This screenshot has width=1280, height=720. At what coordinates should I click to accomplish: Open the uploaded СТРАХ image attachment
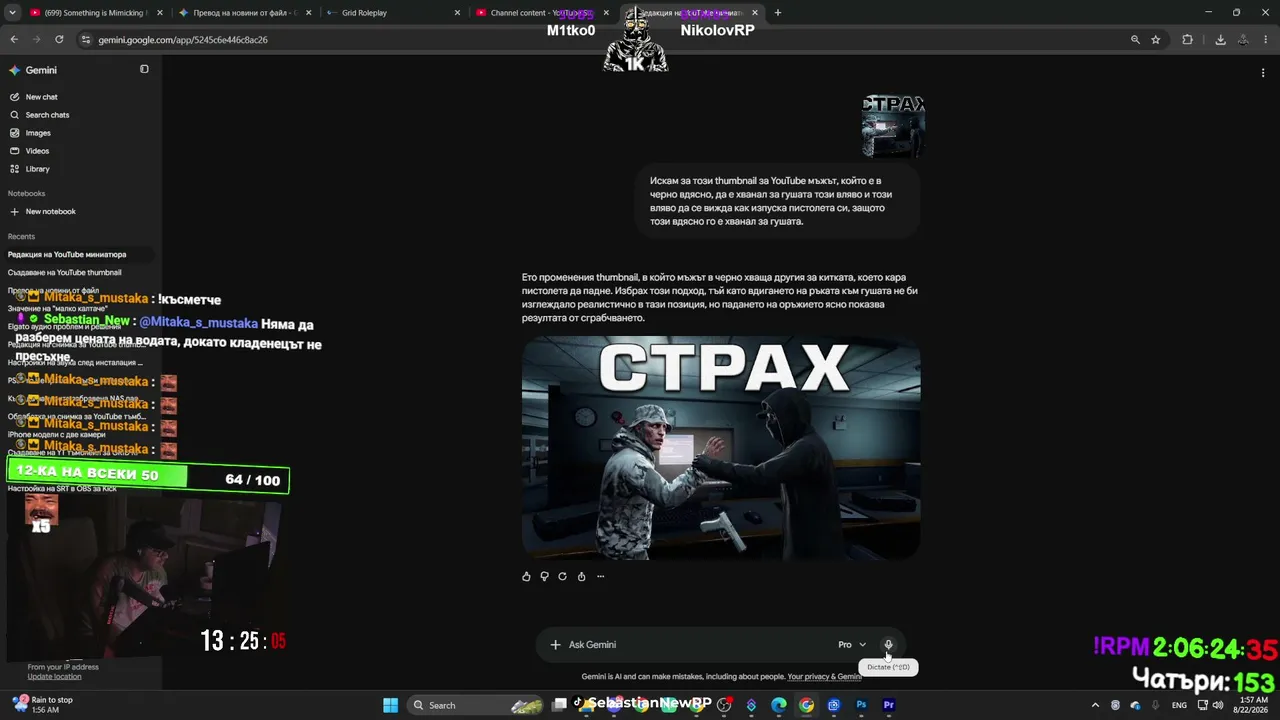click(893, 126)
